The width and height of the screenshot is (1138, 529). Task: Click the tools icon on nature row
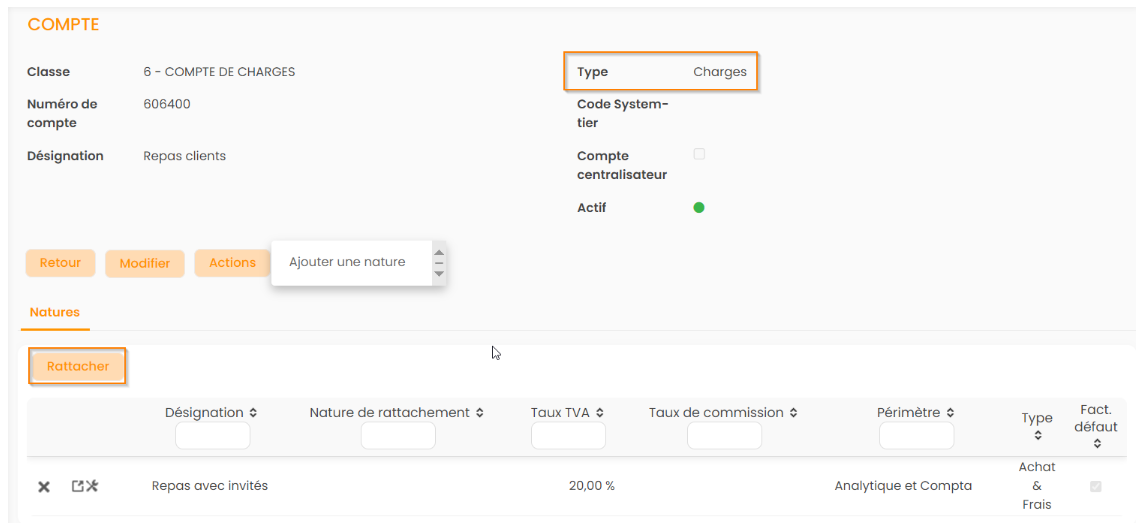92,486
